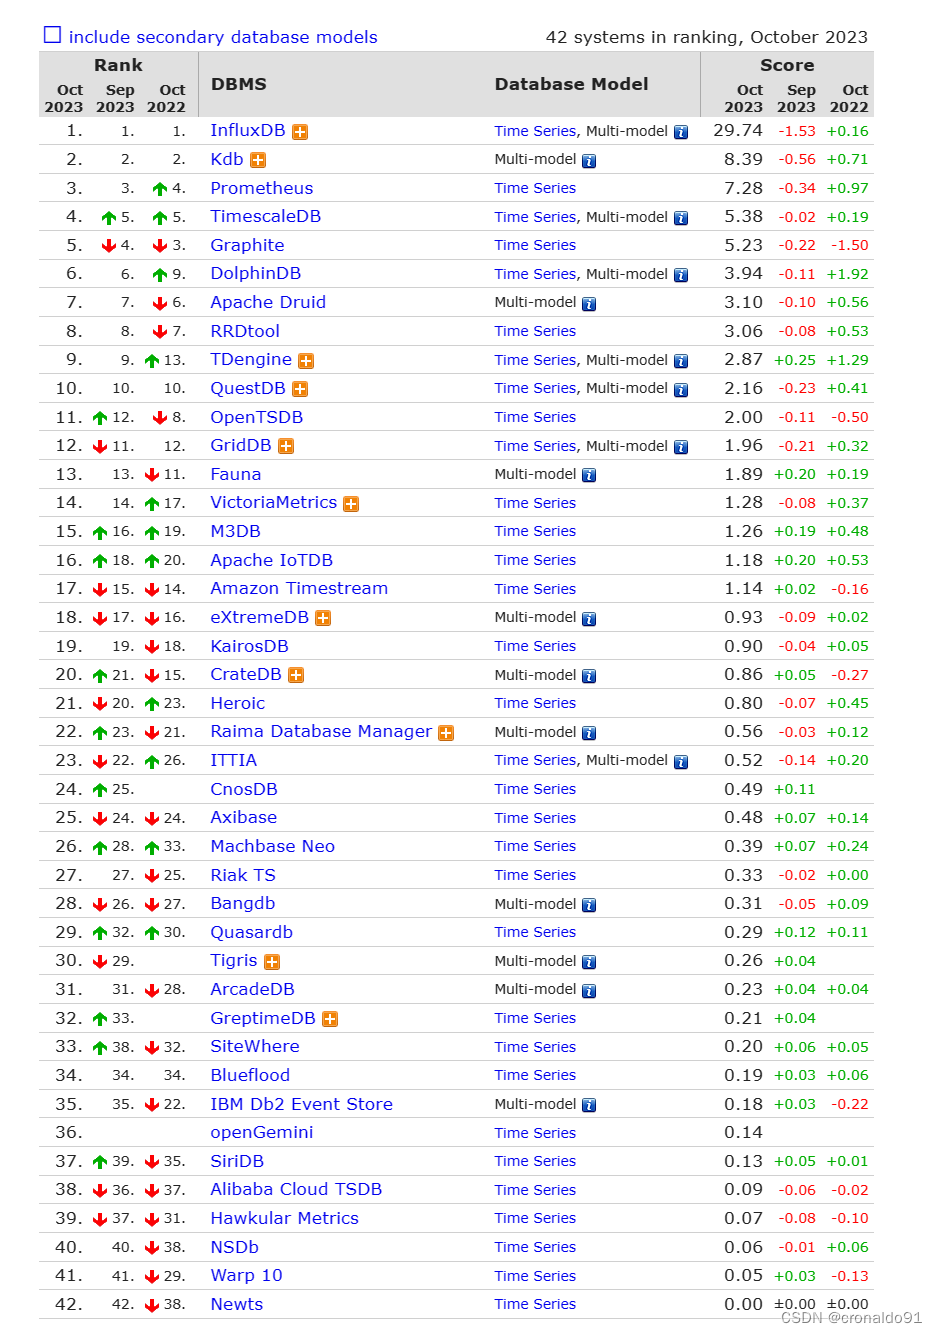Click the orange plus icon beside eXtremeDB
Viewport: 937px width, 1333px height.
pos(323,619)
